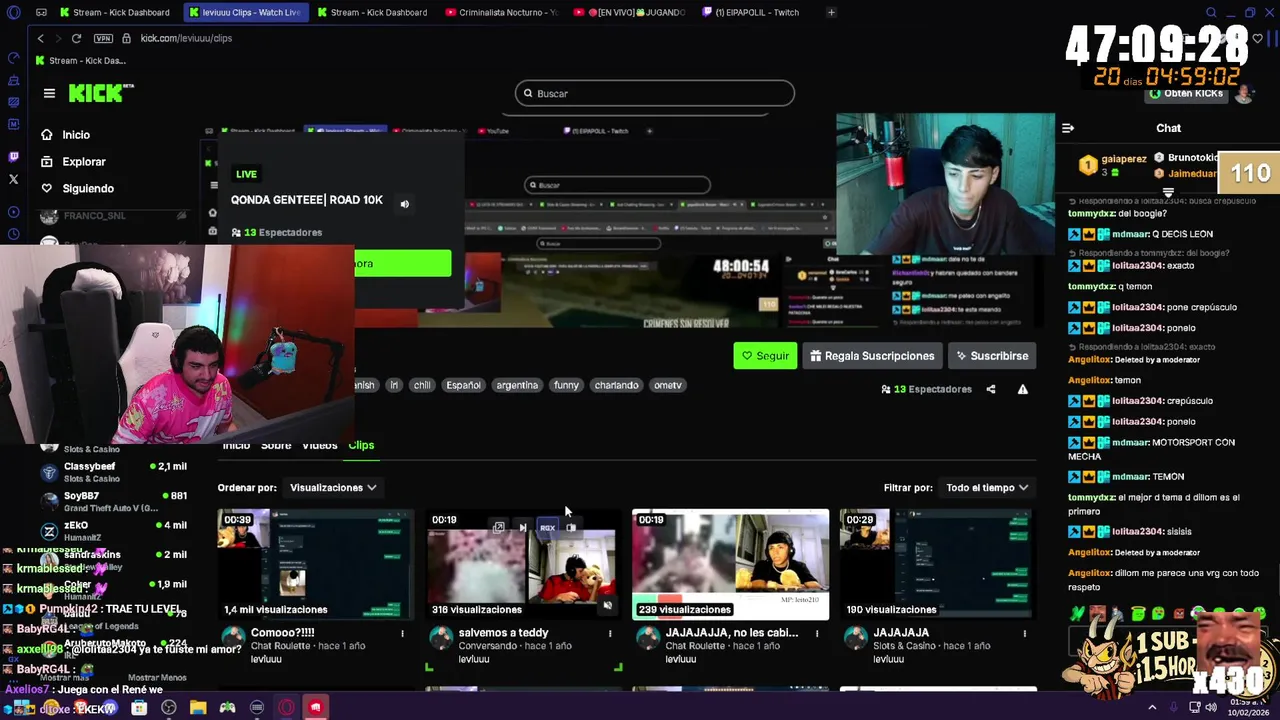This screenshot has height=720, width=1280.
Task: Click the argentina tag
Action: (x=517, y=385)
